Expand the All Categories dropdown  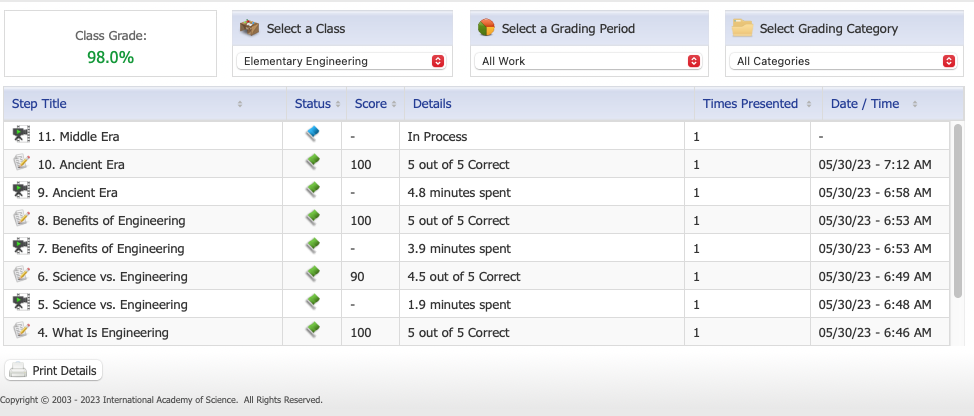pyautogui.click(x=844, y=61)
